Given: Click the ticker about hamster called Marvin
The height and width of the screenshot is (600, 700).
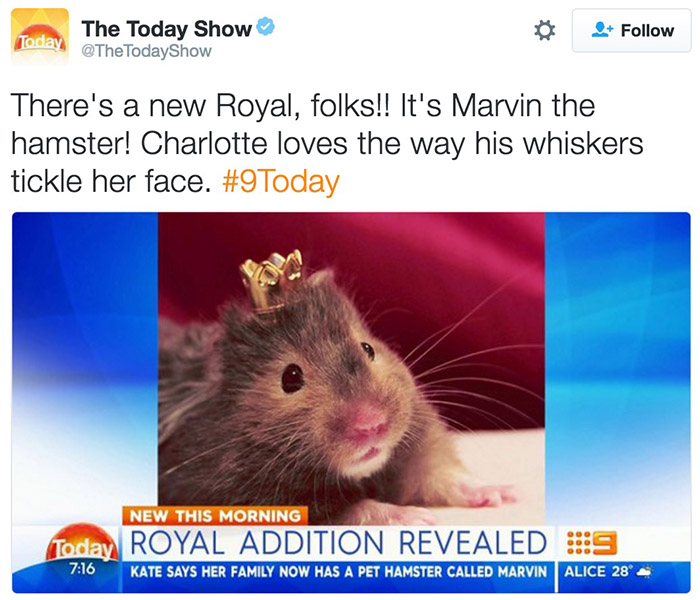Looking at the screenshot, I should click(x=338, y=572).
